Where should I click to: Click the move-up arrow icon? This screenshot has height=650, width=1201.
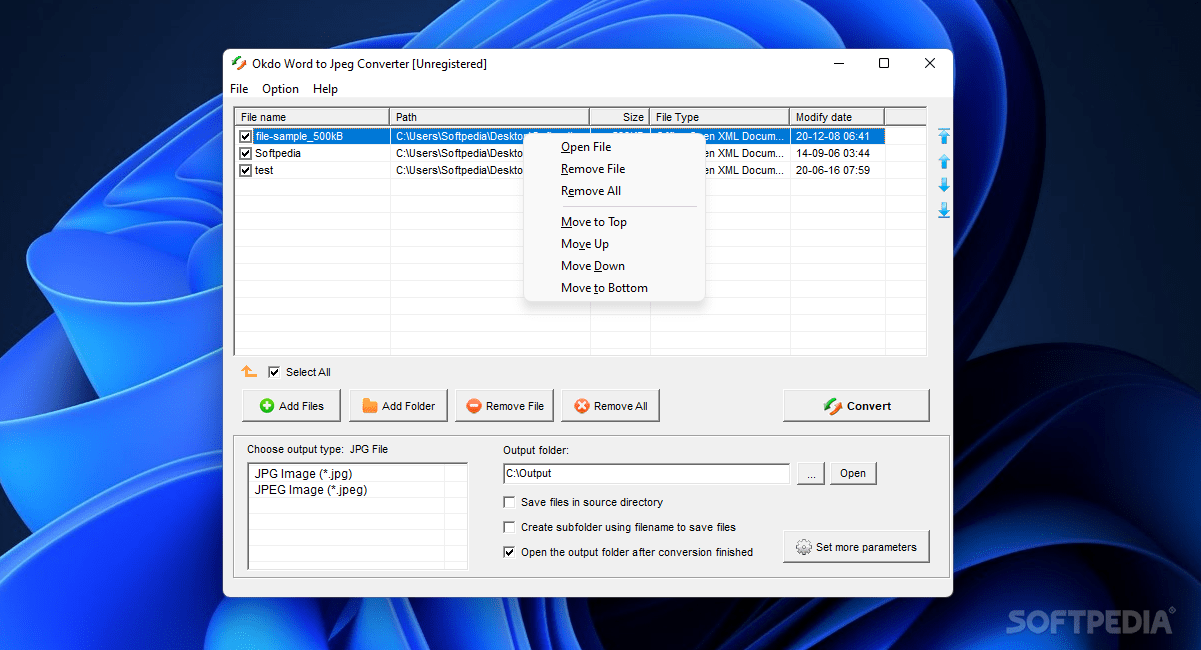(x=944, y=161)
